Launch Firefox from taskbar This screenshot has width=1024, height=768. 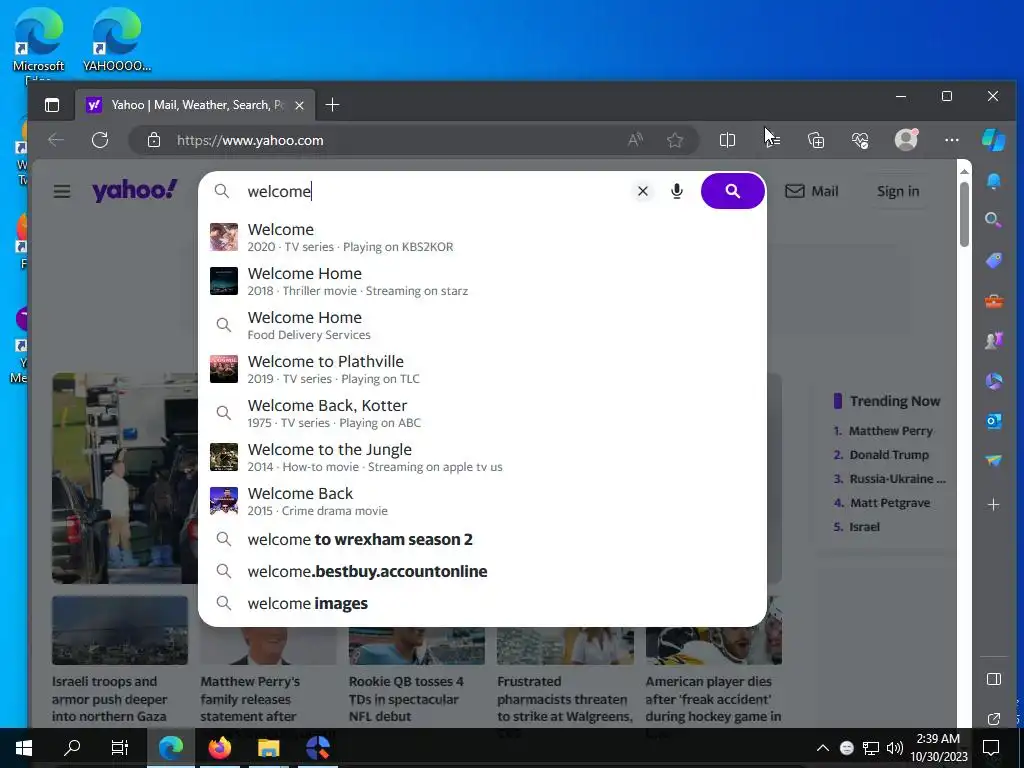point(219,748)
